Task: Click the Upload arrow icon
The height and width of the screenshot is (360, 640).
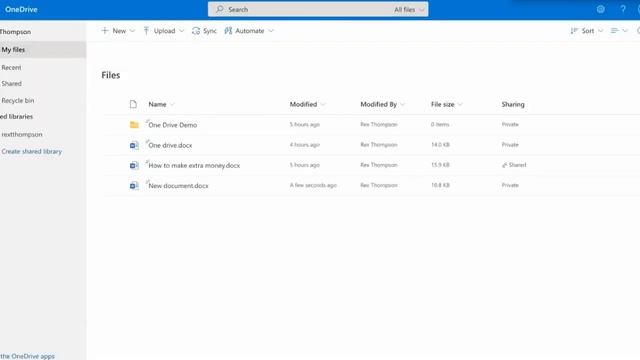Action: [146, 31]
